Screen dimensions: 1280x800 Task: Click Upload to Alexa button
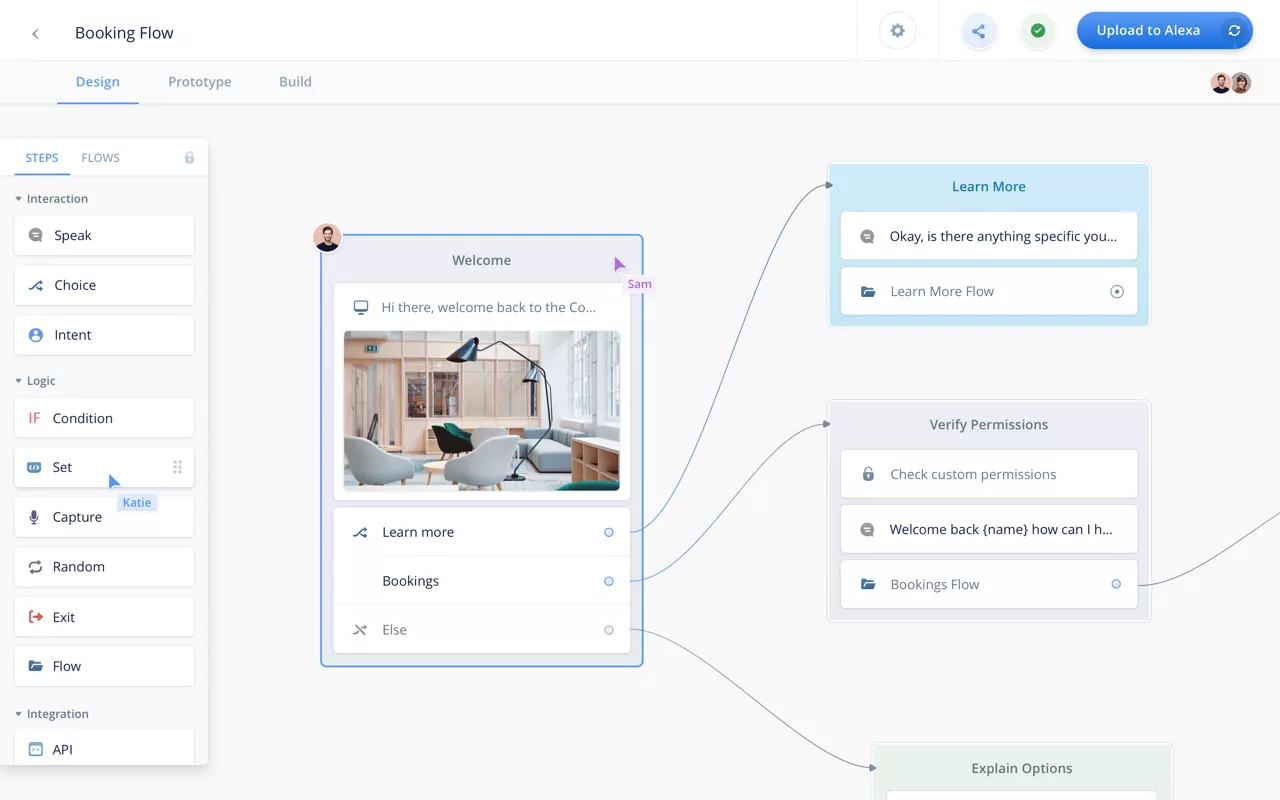[x=1148, y=31]
